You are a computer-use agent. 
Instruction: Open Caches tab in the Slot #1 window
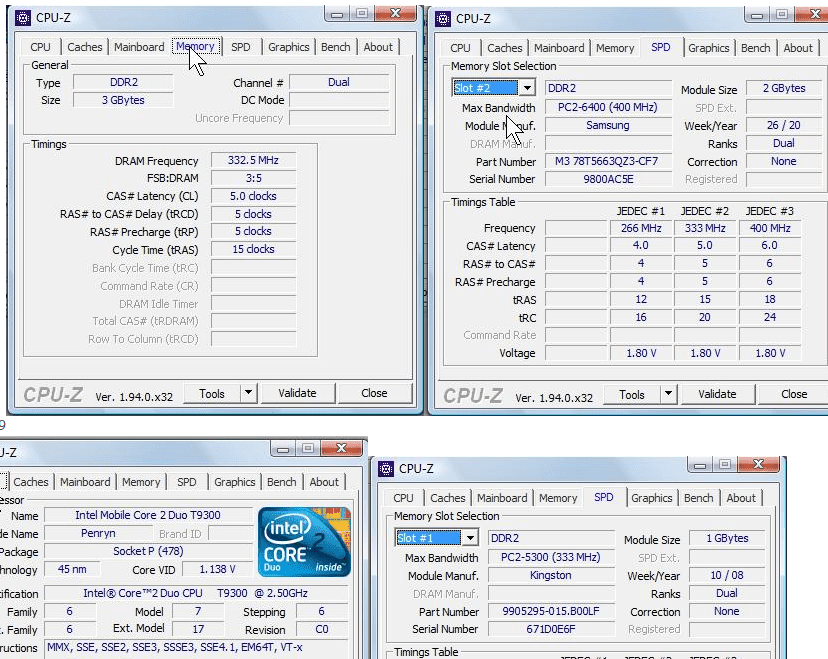pos(447,498)
